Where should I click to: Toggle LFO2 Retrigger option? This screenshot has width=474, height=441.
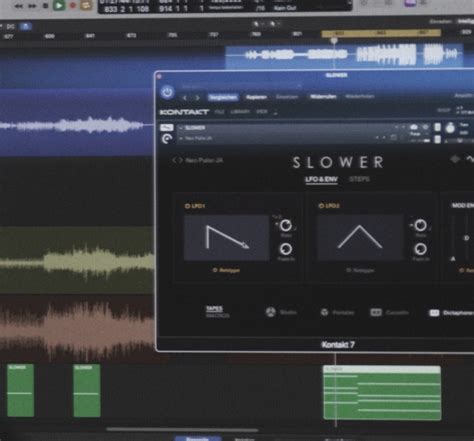point(360,270)
